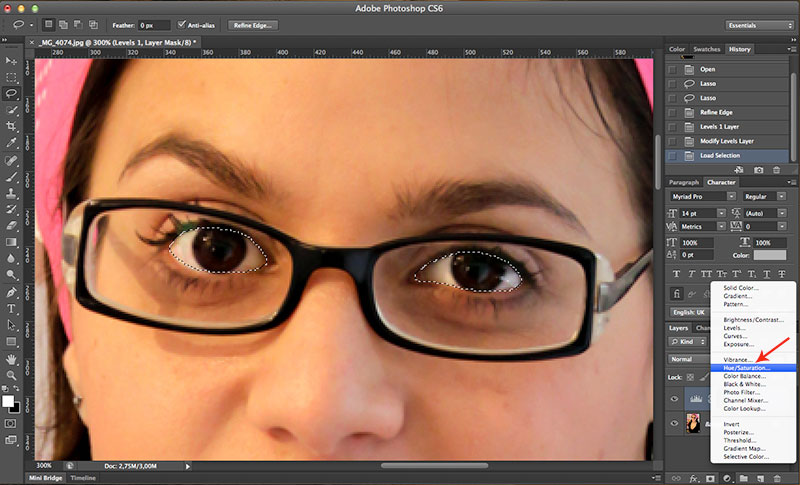The height and width of the screenshot is (485, 800).
Task: Toggle visibility of the Background photo layer
Action: coord(674,425)
